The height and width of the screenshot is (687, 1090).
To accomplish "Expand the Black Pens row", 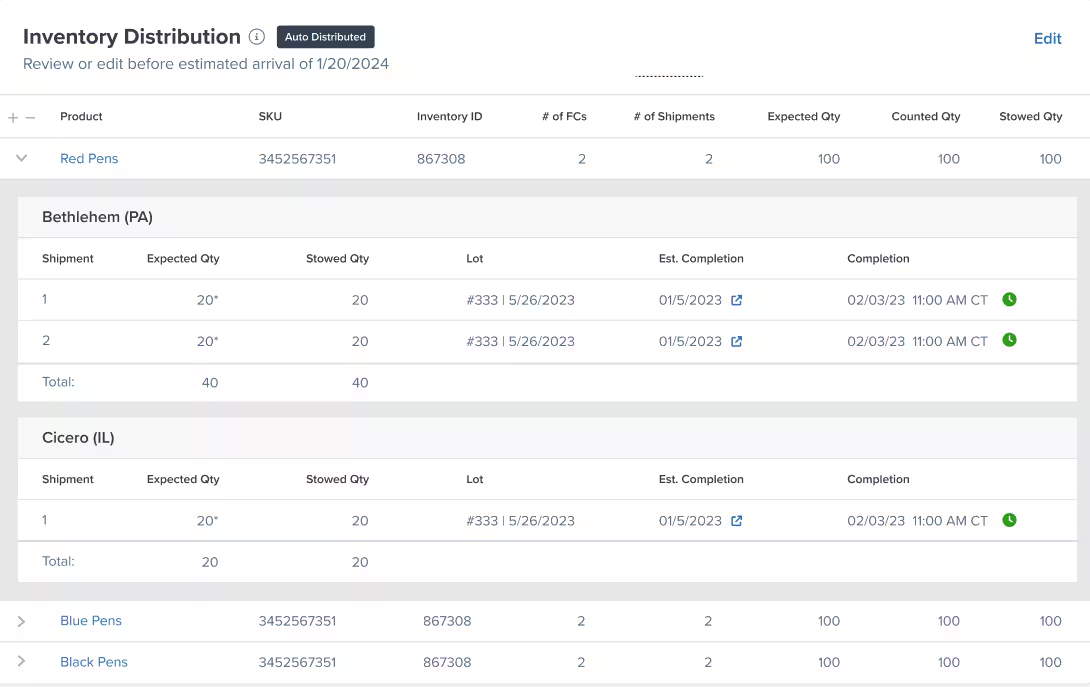I will coord(21,661).
